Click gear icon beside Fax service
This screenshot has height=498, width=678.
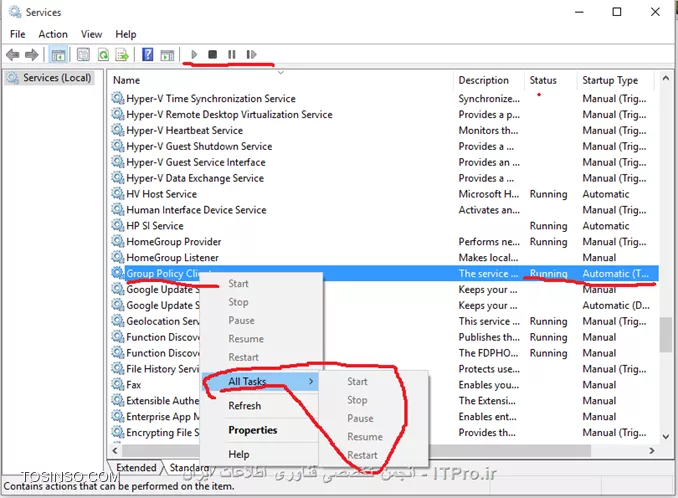pyautogui.click(x=117, y=384)
